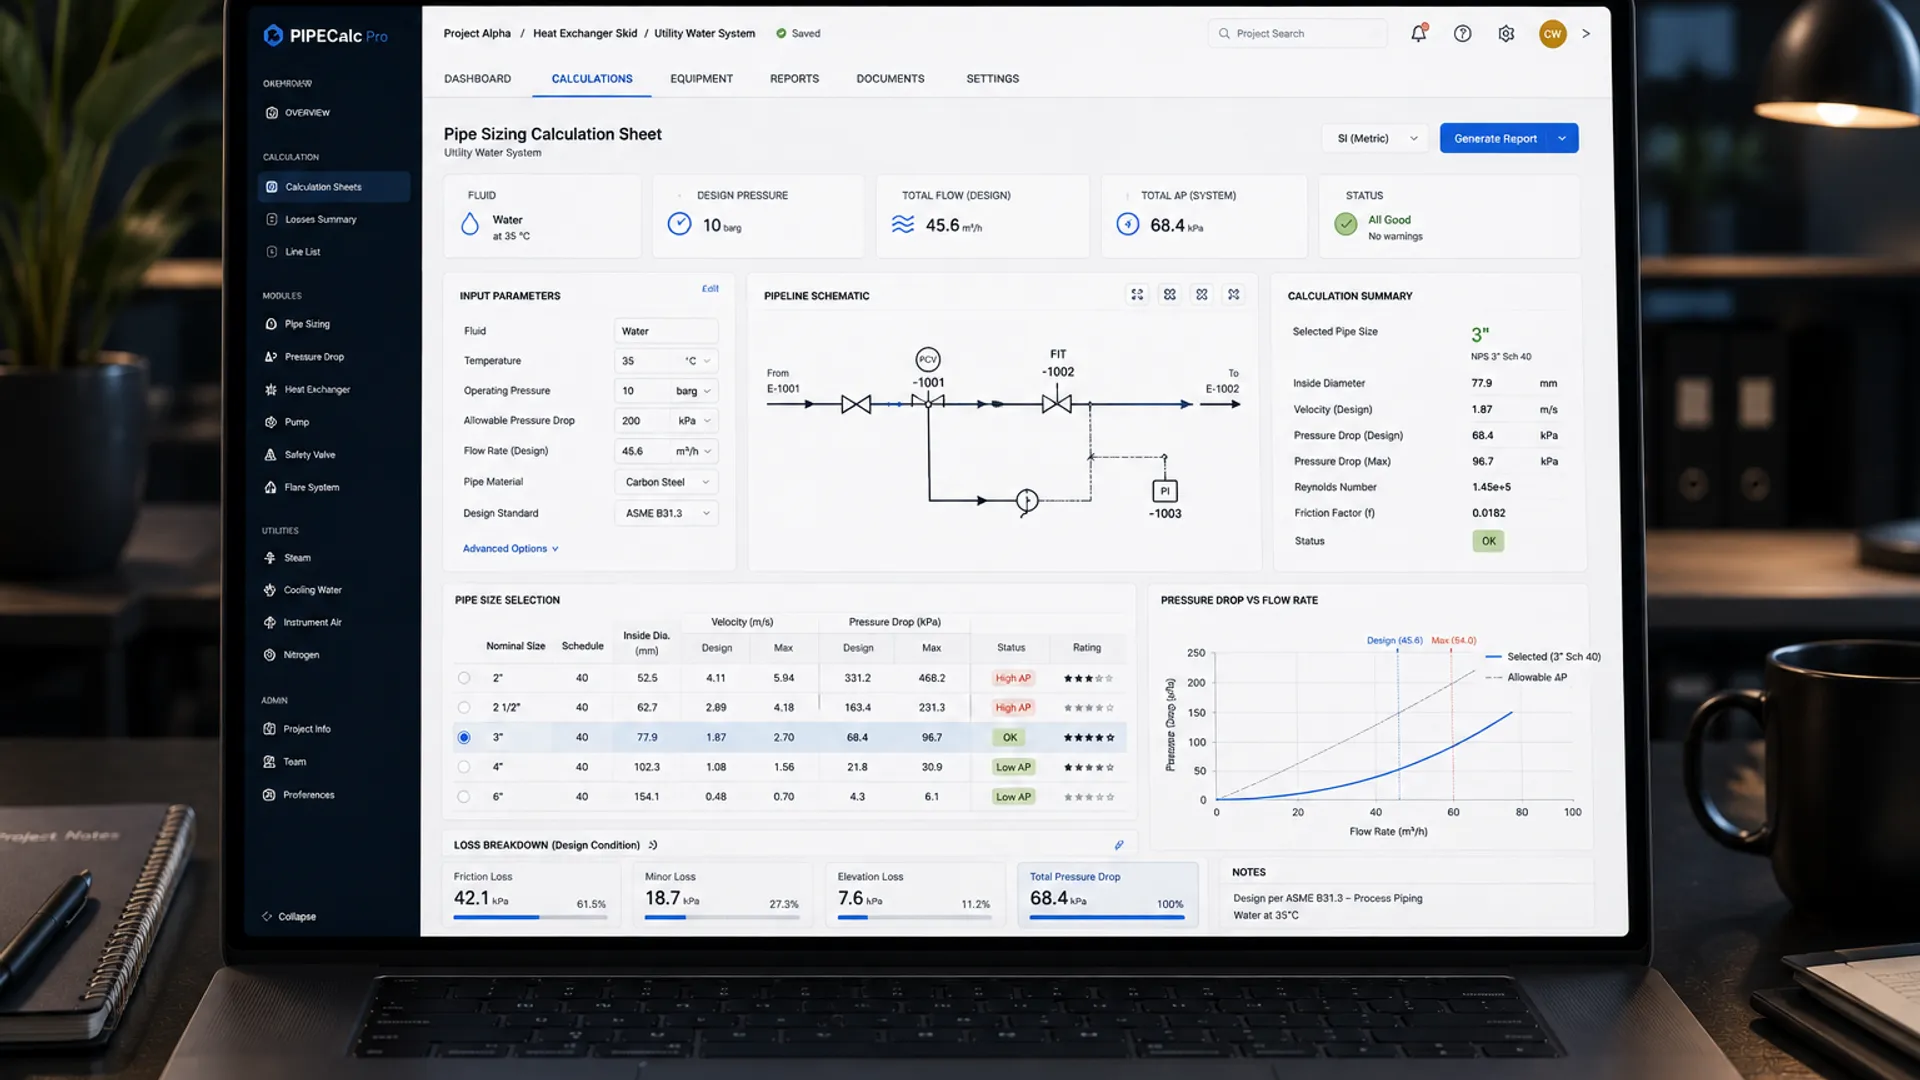Open the notifications bell
Screen dimensions: 1920x1080
1418,33
